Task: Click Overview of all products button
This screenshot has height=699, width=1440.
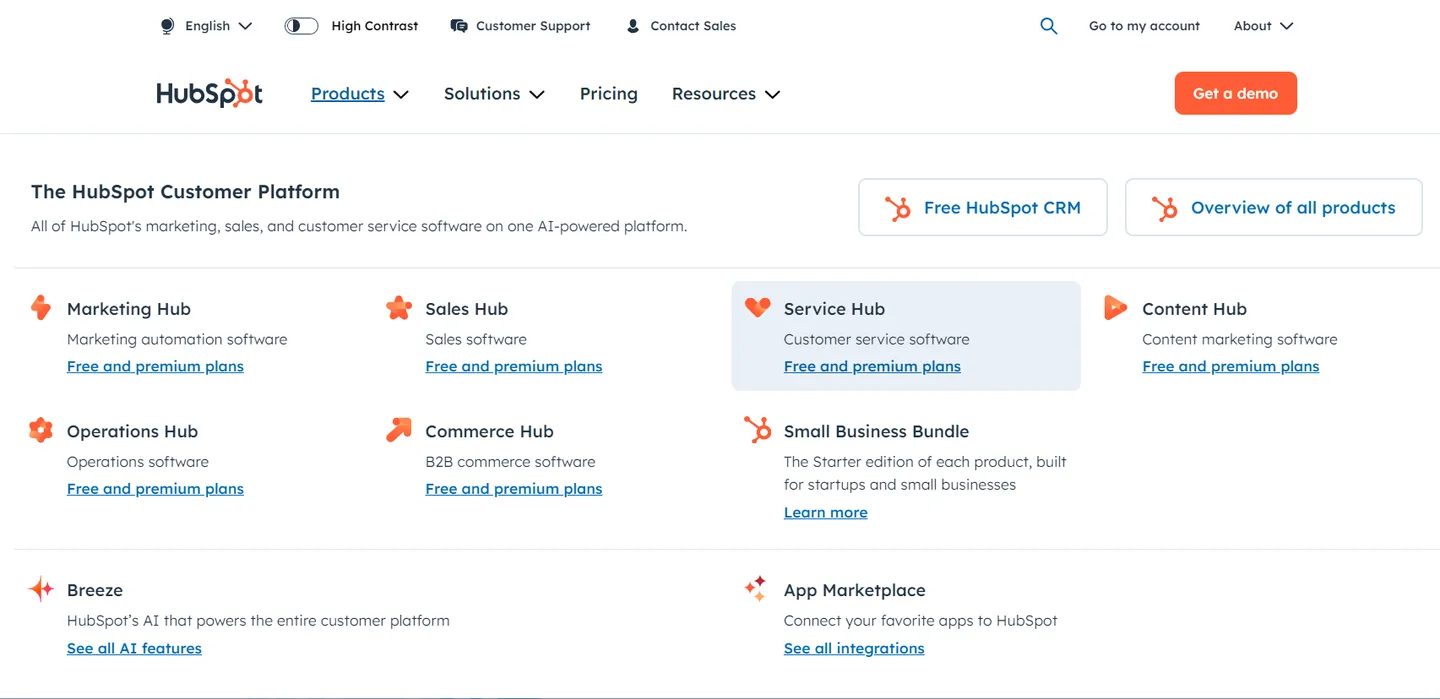Action: point(1274,207)
